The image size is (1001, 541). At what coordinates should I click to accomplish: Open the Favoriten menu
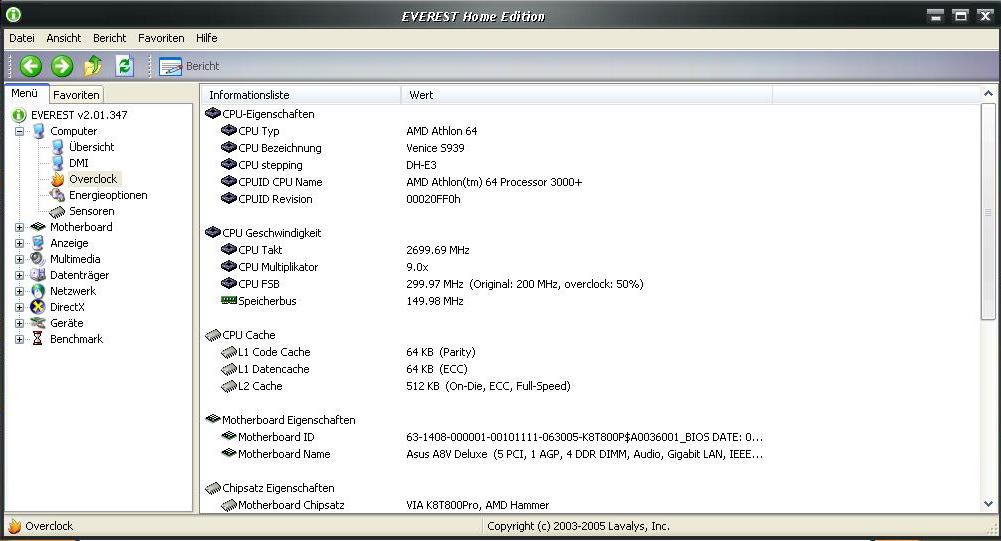161,38
